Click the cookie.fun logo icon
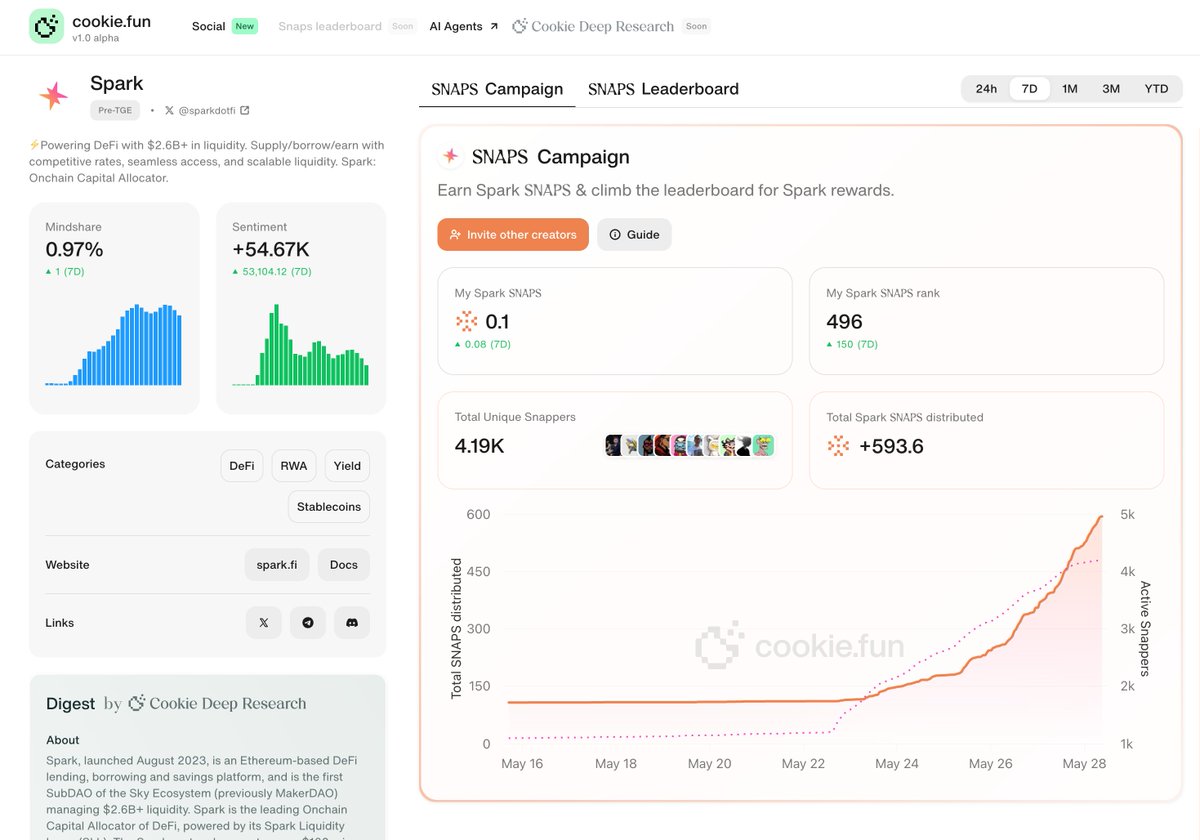1200x840 pixels. (46, 27)
